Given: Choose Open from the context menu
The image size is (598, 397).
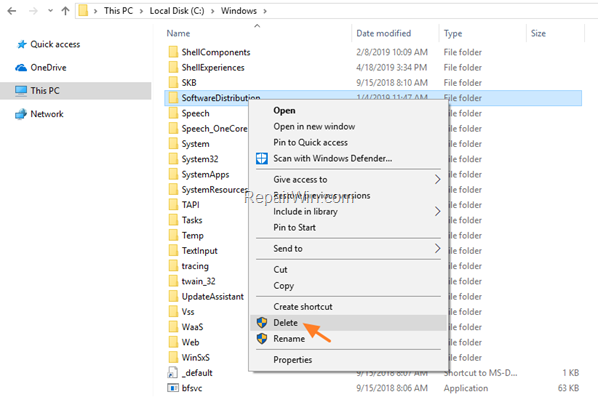Looking at the screenshot, I should [x=348, y=111].
